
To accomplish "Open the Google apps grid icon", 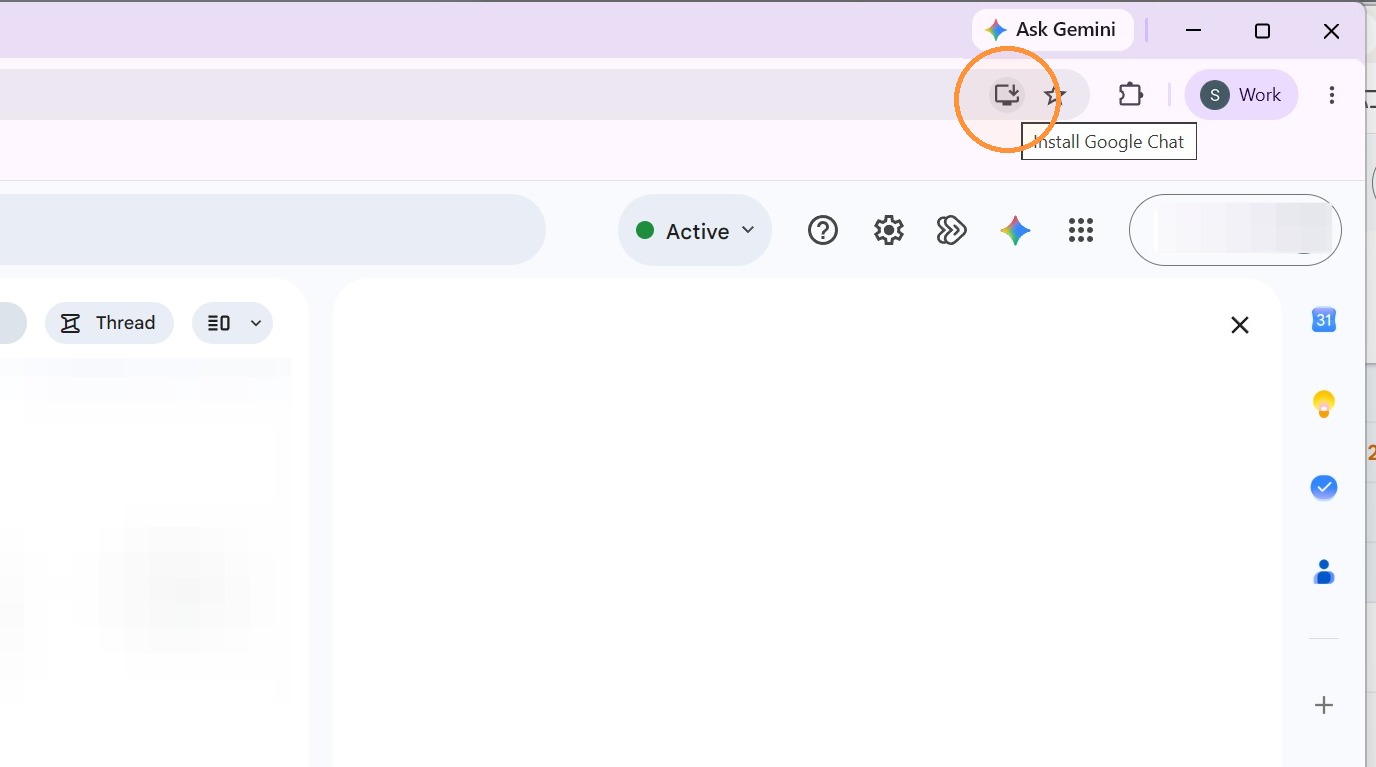I will [x=1081, y=231].
